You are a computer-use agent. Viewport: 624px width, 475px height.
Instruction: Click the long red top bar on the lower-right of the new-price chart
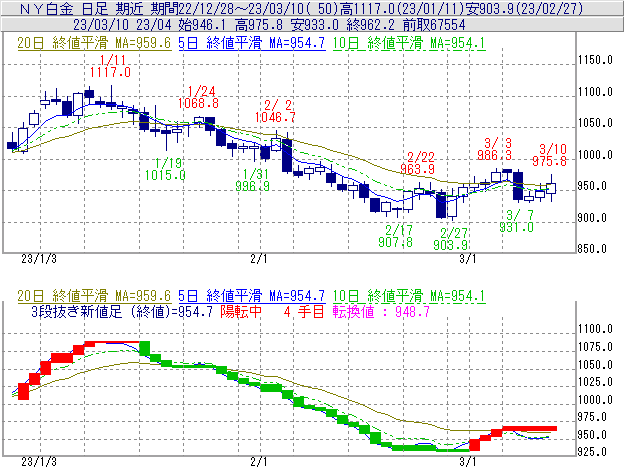coord(529,428)
